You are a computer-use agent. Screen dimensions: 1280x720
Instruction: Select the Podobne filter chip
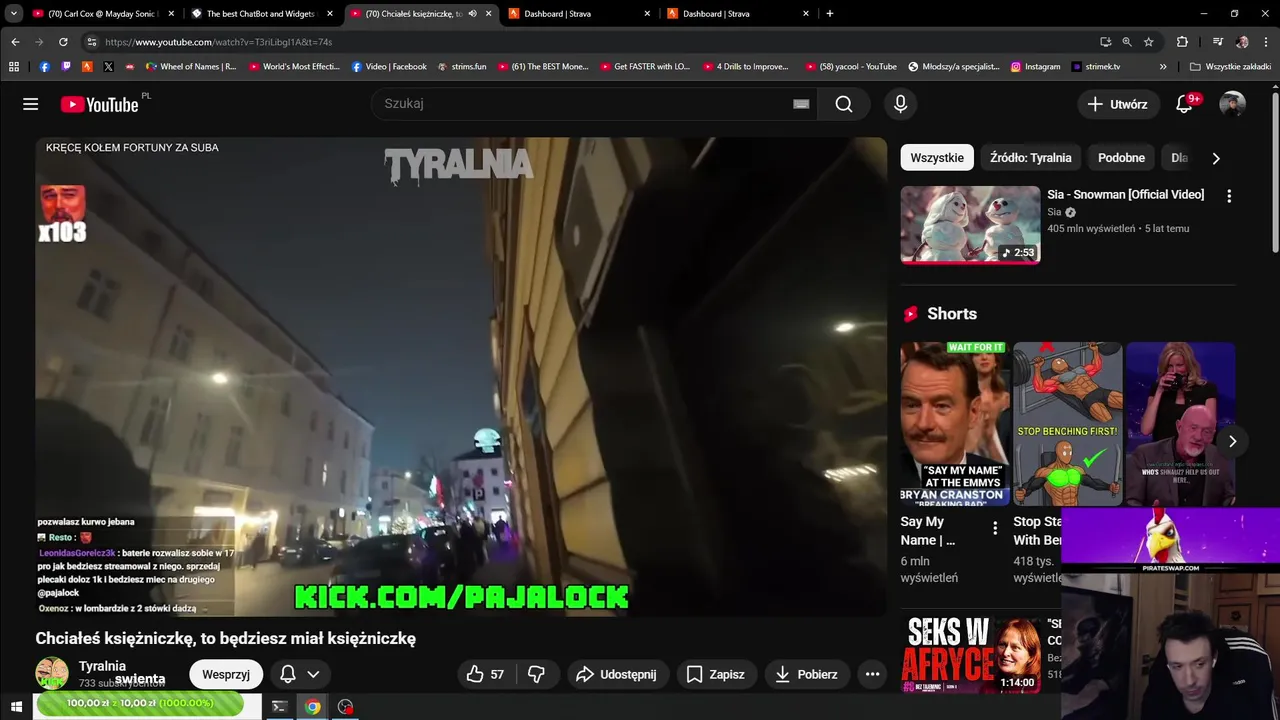pos(1121,158)
